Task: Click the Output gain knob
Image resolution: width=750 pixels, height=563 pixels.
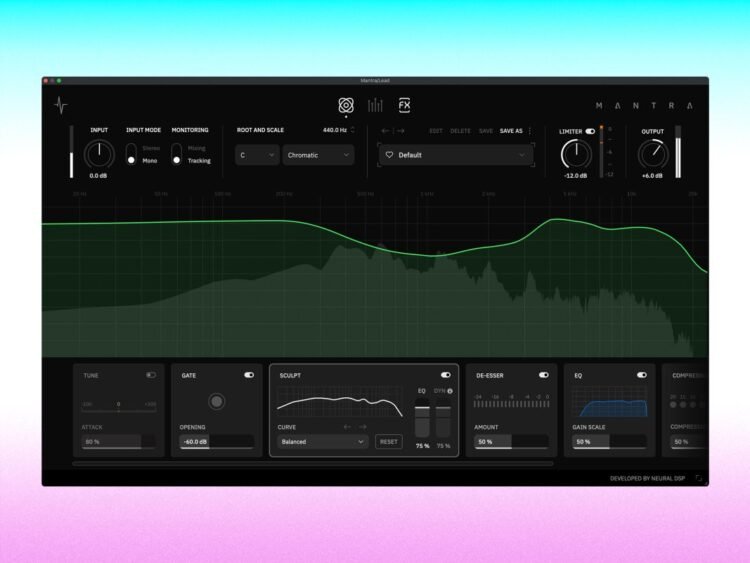Action: (x=653, y=155)
